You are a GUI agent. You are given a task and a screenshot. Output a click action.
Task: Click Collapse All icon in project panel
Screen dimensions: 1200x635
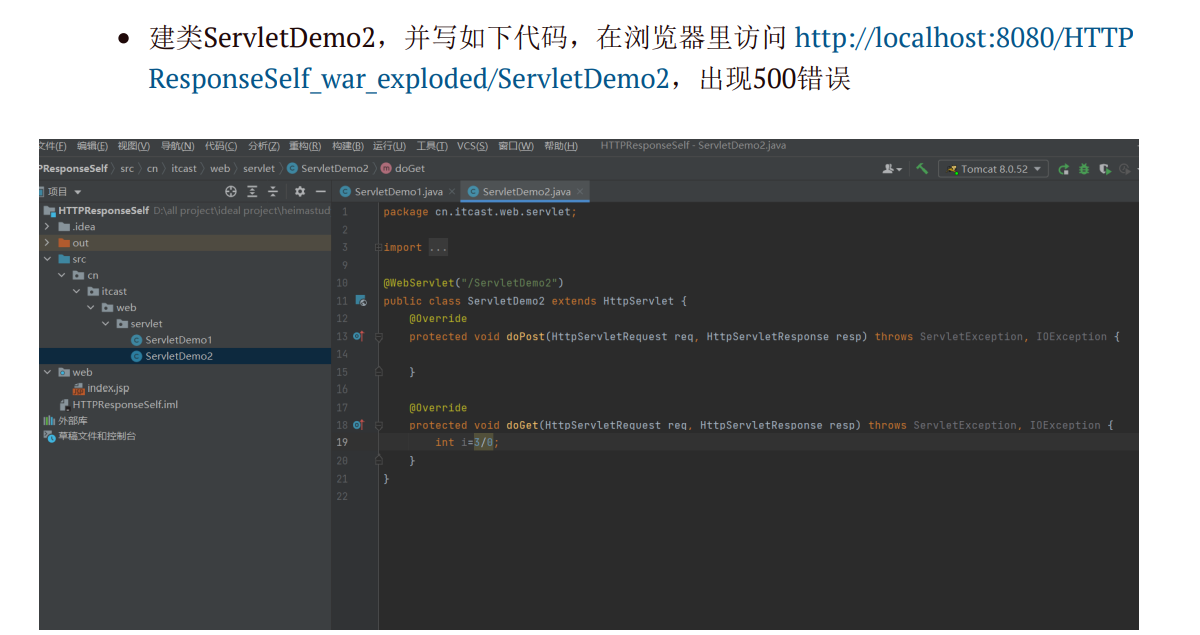[273, 192]
